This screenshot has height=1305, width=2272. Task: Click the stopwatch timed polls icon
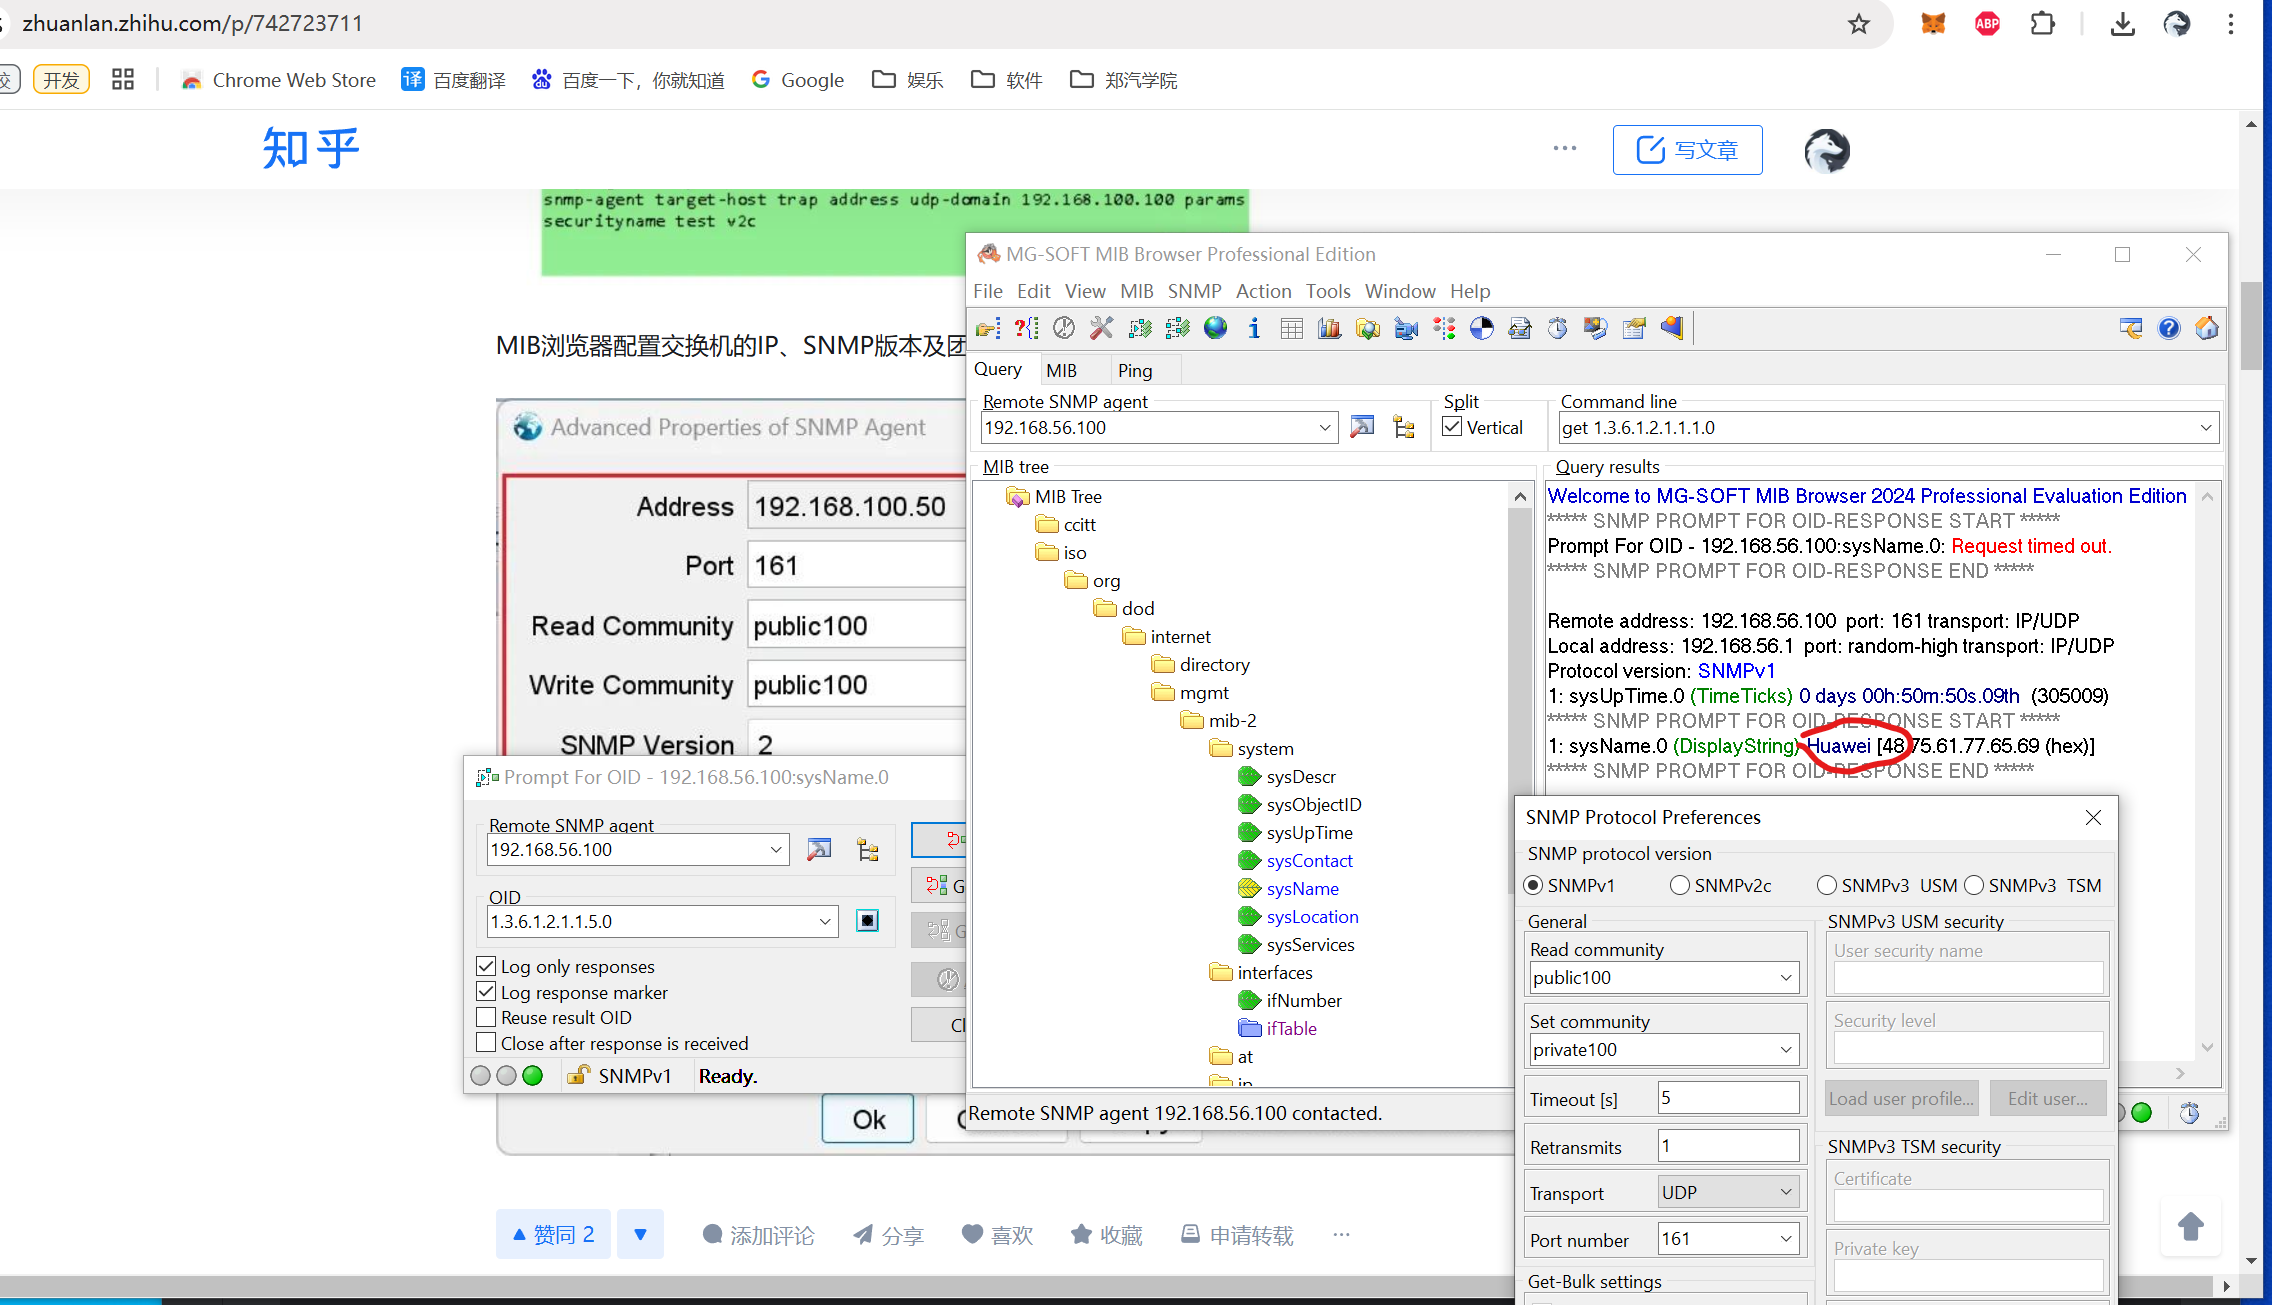pos(1557,327)
